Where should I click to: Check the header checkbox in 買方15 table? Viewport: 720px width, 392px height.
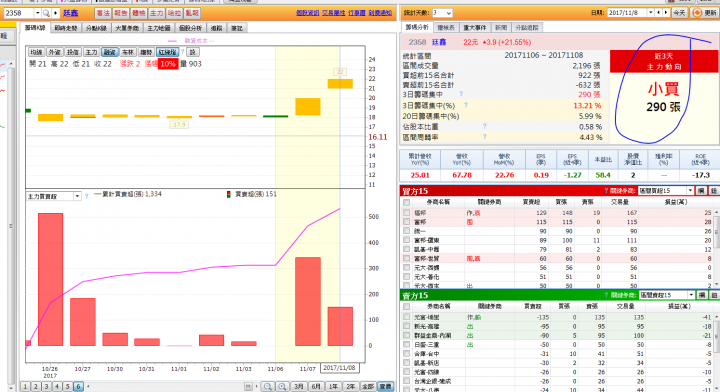(x=406, y=202)
